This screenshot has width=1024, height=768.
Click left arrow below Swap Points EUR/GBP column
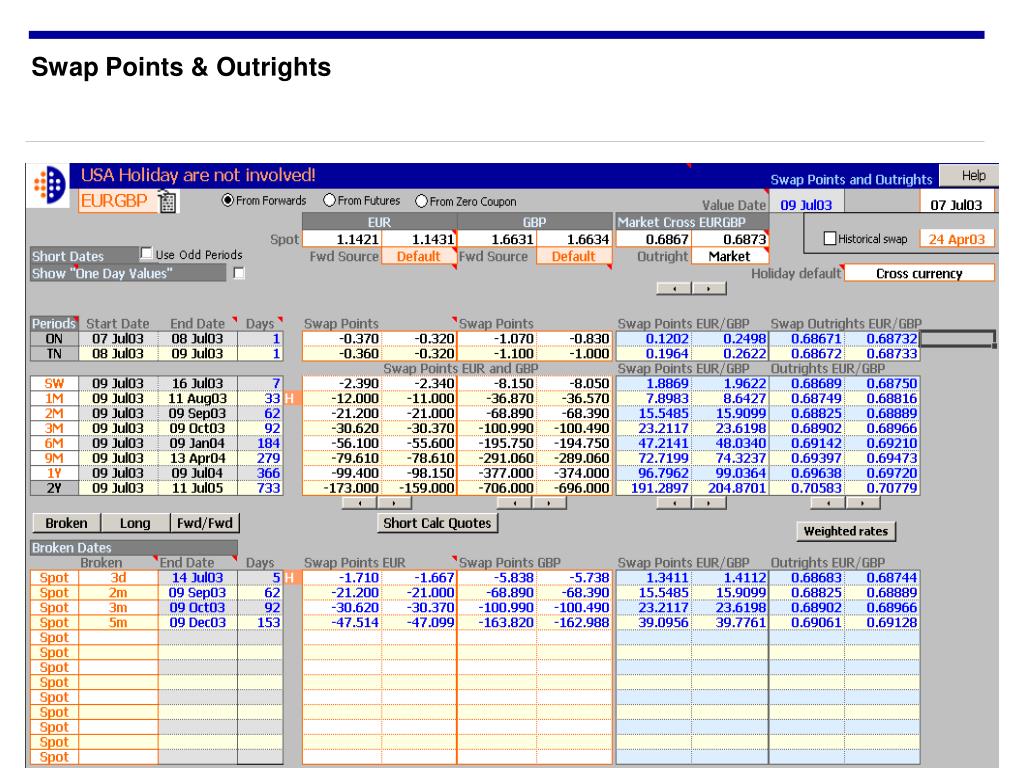click(x=673, y=502)
